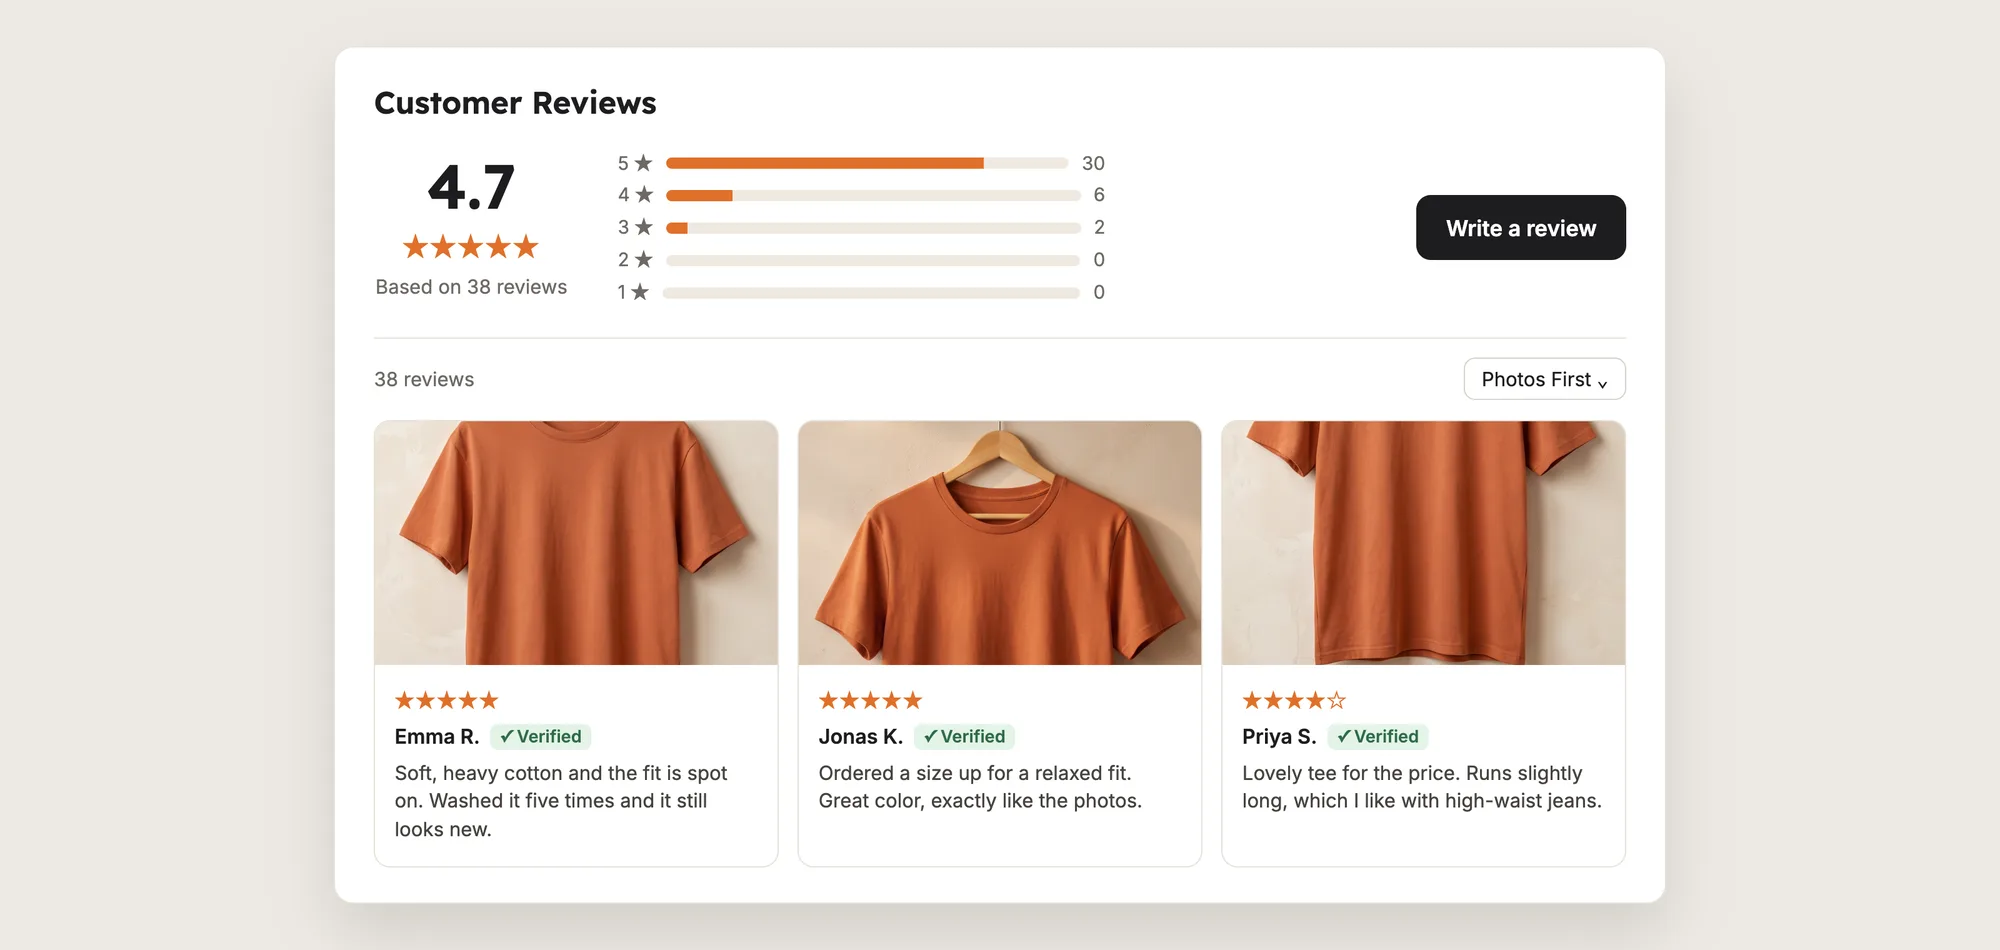Click the count 30 for five stars
2000x950 pixels.
(x=1093, y=163)
